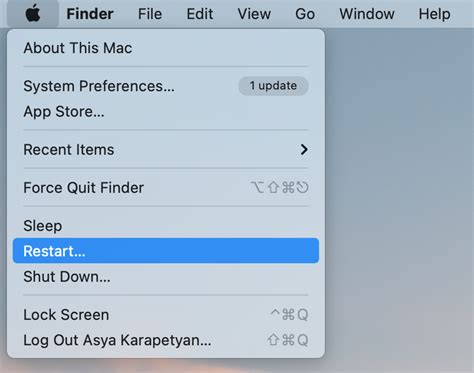
Task: Select Lock Screen
Action: (166, 315)
